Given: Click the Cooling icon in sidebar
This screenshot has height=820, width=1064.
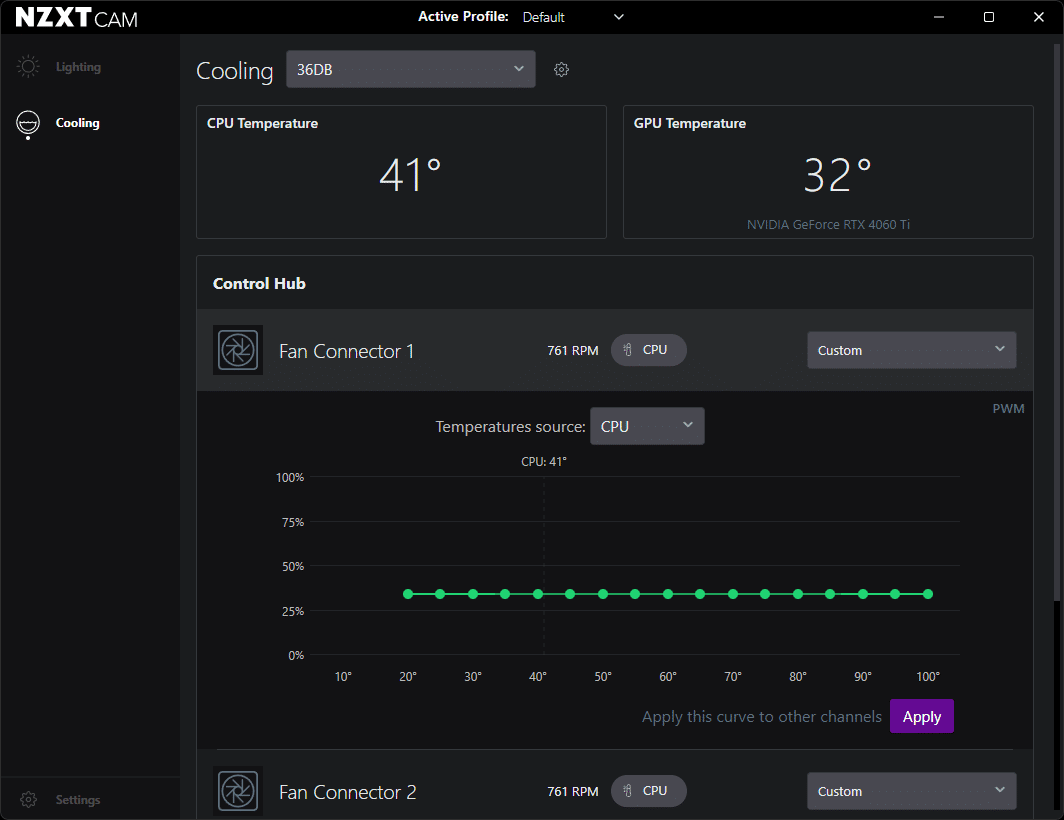Looking at the screenshot, I should pos(28,123).
